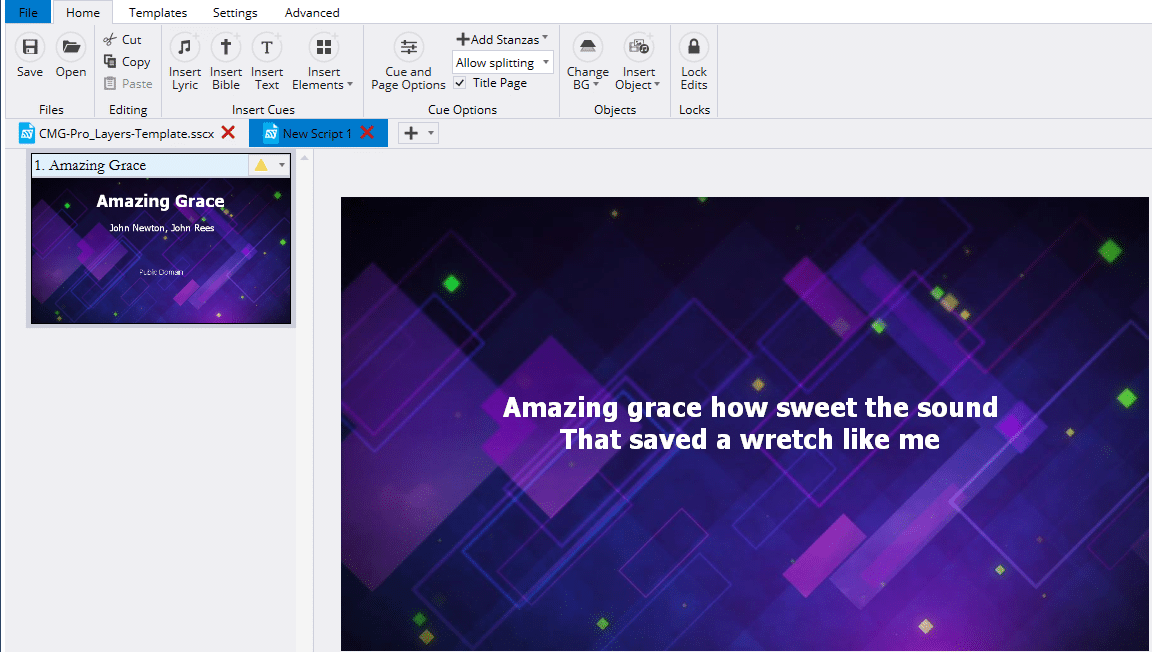Image resolution: width=1152 pixels, height=652 pixels.
Task: Open the File menu tab
Action: coord(28,12)
